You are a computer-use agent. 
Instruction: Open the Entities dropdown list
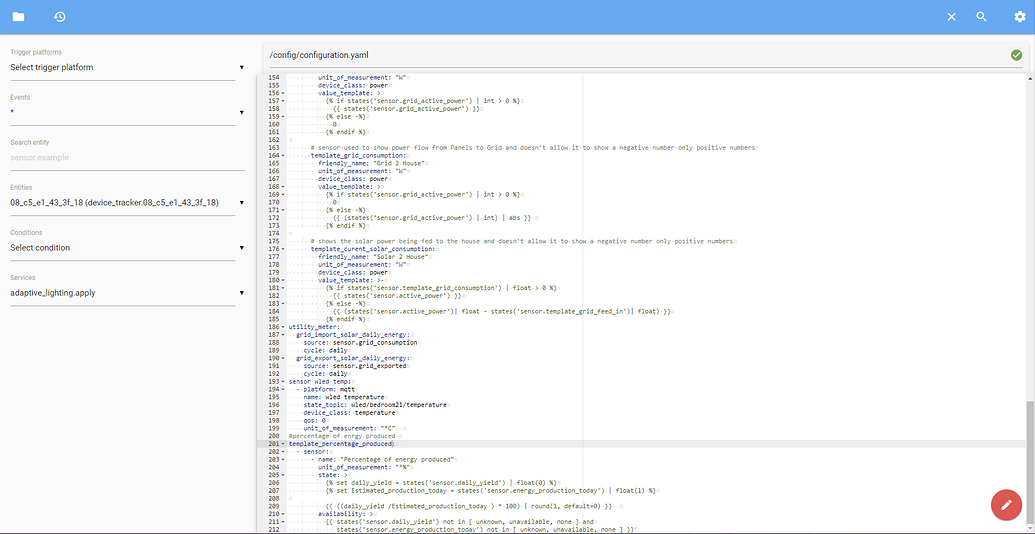pyautogui.click(x=127, y=203)
